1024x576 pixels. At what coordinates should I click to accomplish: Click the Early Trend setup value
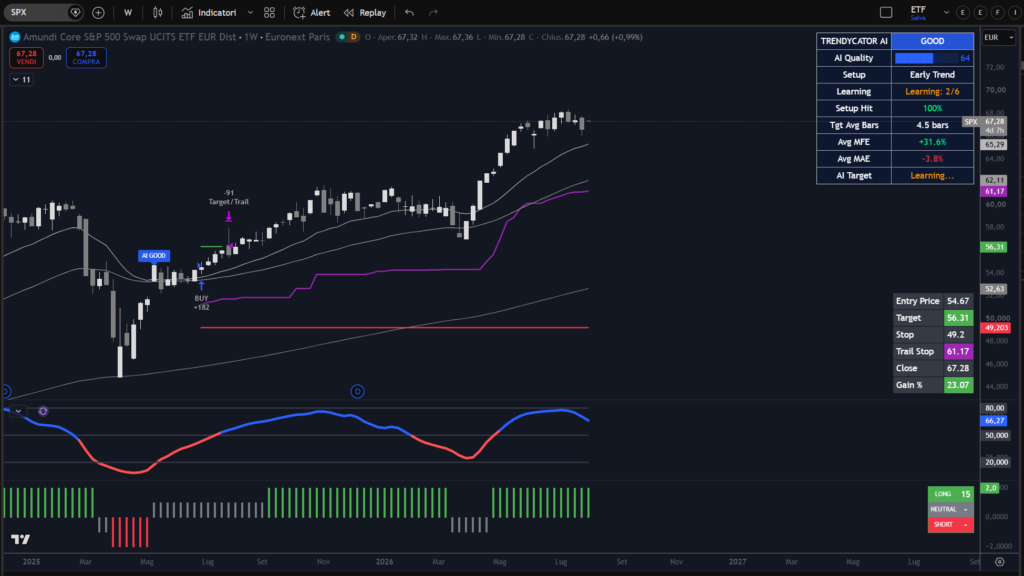[932, 75]
